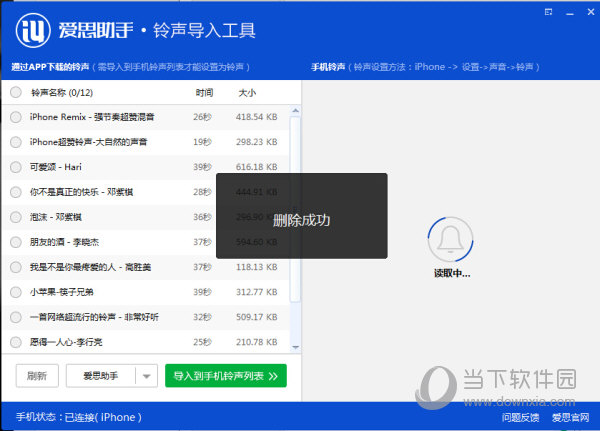
Task: Click the 铃声名称 (0/12) column header
Action: click(x=62, y=93)
